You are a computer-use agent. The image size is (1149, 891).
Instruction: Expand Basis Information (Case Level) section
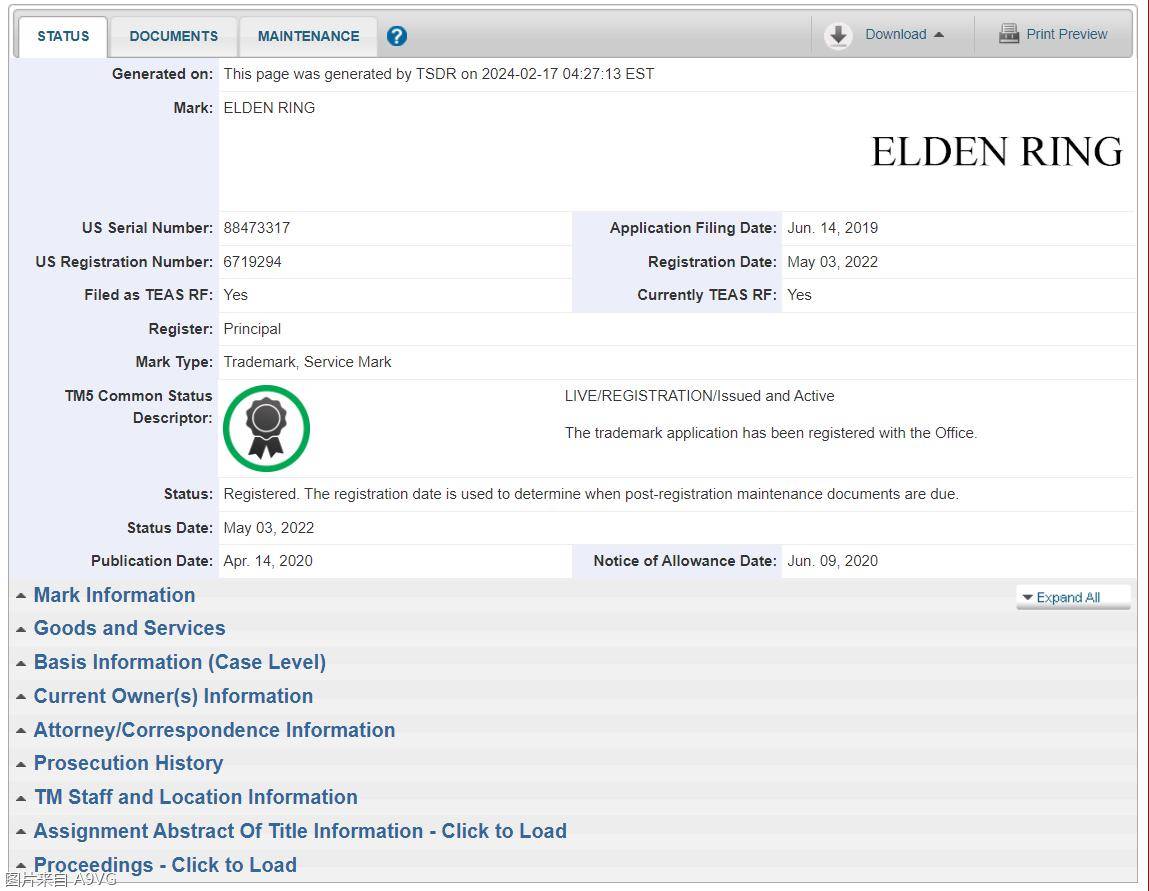point(180,662)
